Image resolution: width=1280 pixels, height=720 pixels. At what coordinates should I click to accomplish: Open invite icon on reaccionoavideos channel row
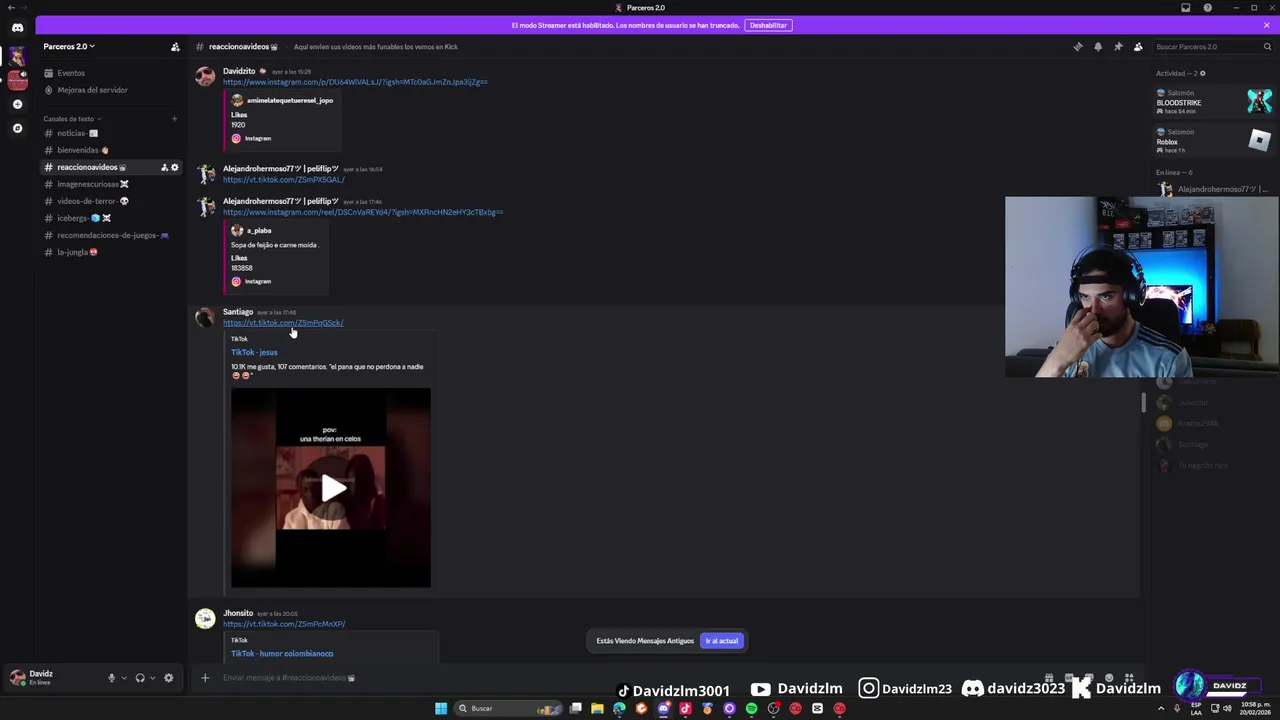(x=164, y=167)
